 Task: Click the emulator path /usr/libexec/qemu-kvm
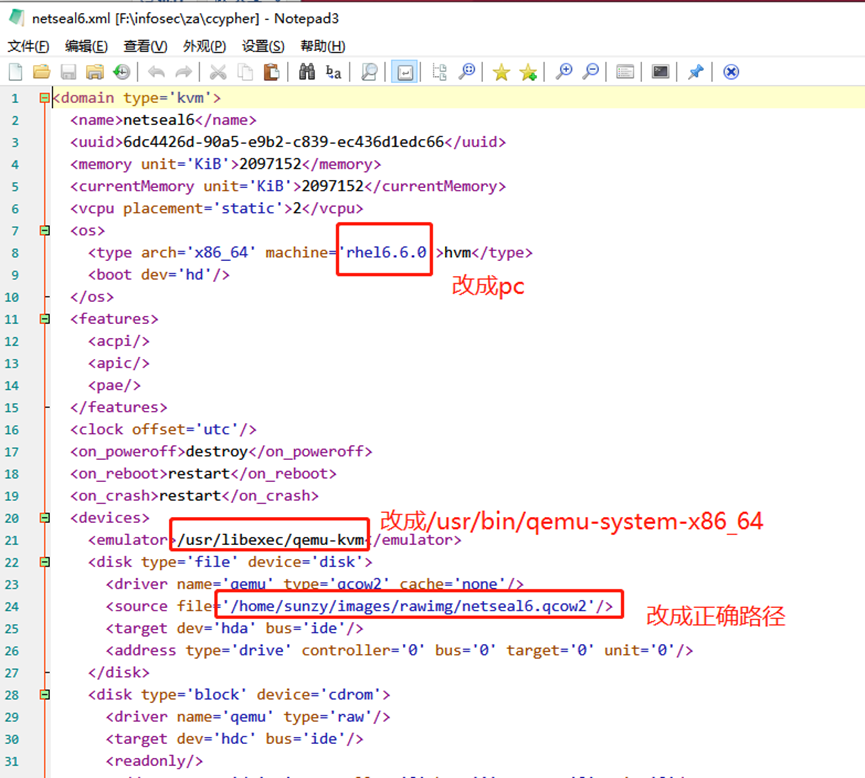pos(270,540)
